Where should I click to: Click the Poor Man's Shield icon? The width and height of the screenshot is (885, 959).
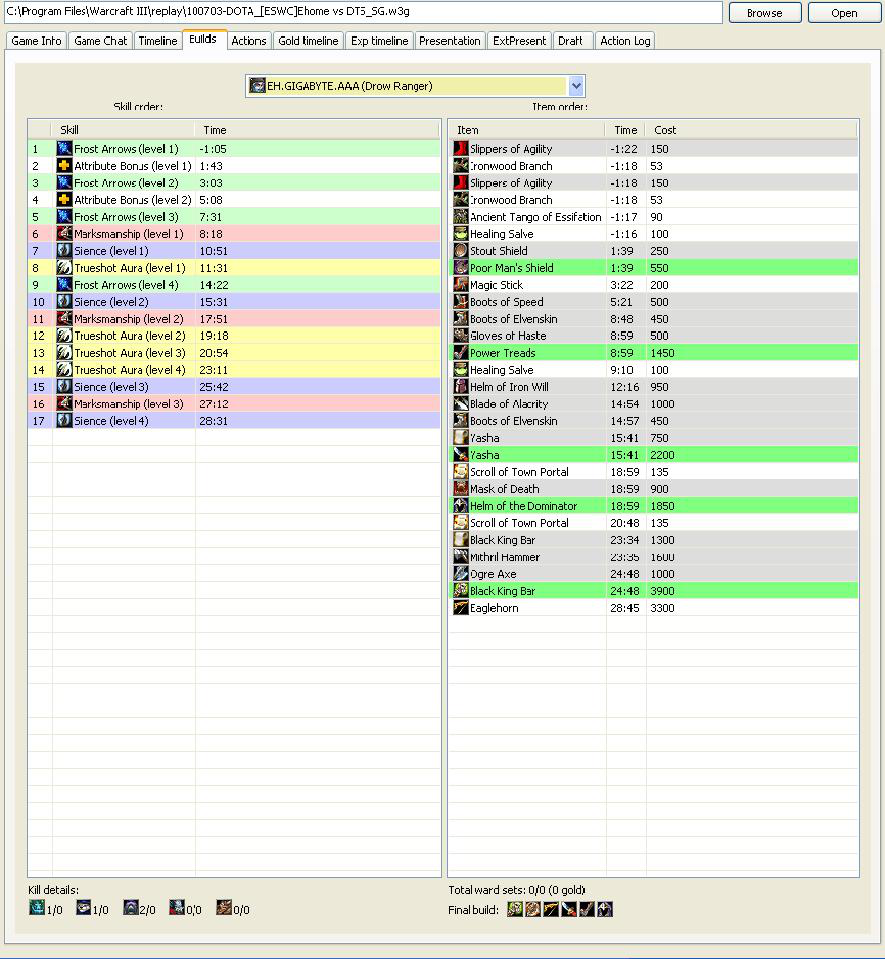(x=461, y=268)
